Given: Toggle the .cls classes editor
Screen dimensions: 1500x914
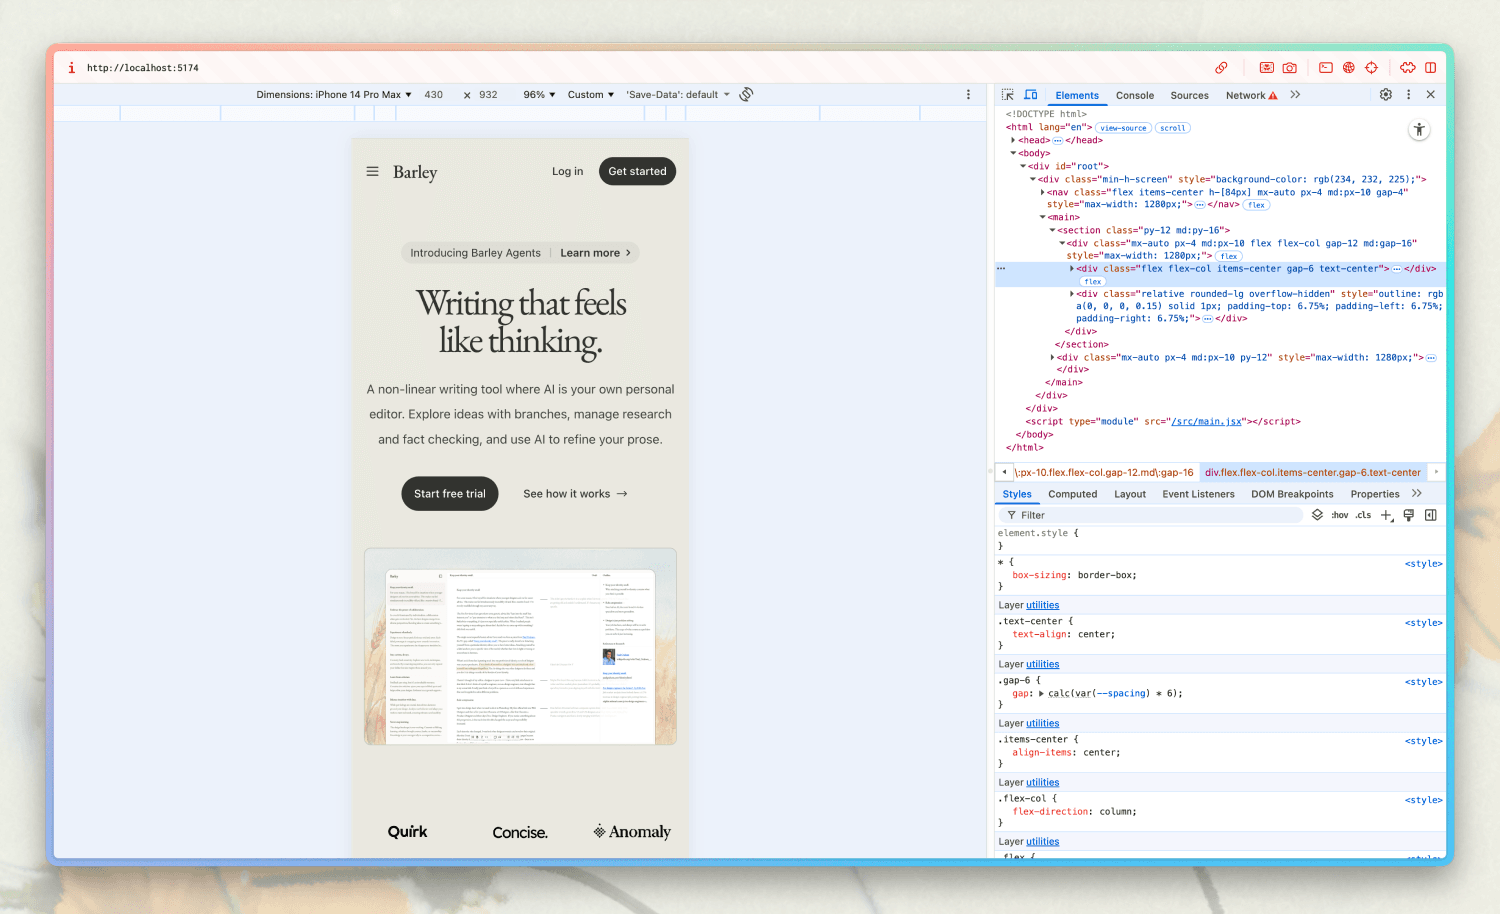Looking at the screenshot, I should [1363, 515].
